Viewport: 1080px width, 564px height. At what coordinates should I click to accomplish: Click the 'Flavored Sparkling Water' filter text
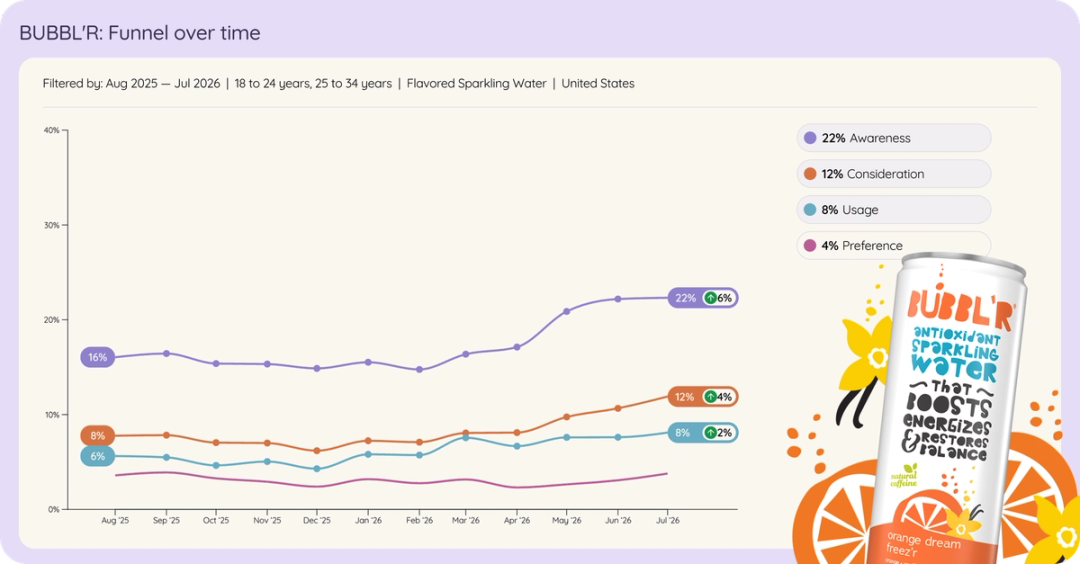(476, 83)
